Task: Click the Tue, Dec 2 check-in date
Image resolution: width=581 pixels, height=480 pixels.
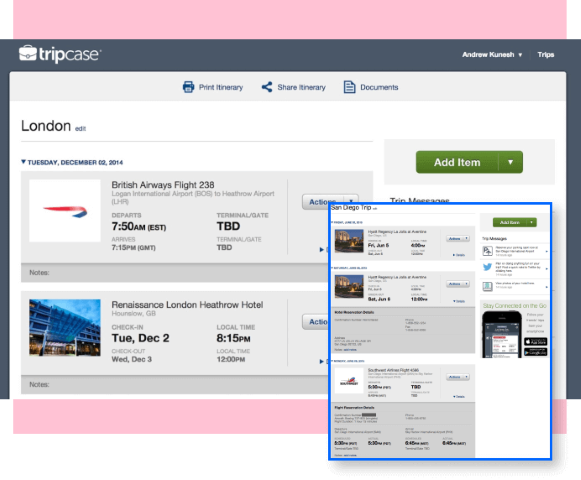Action: pyautogui.click(x=140, y=338)
